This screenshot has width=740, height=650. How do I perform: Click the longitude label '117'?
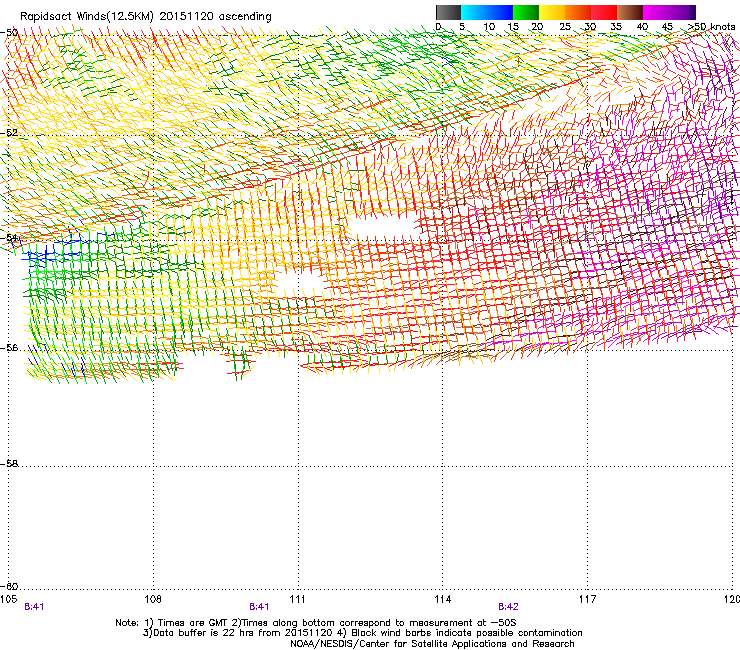tap(587, 599)
